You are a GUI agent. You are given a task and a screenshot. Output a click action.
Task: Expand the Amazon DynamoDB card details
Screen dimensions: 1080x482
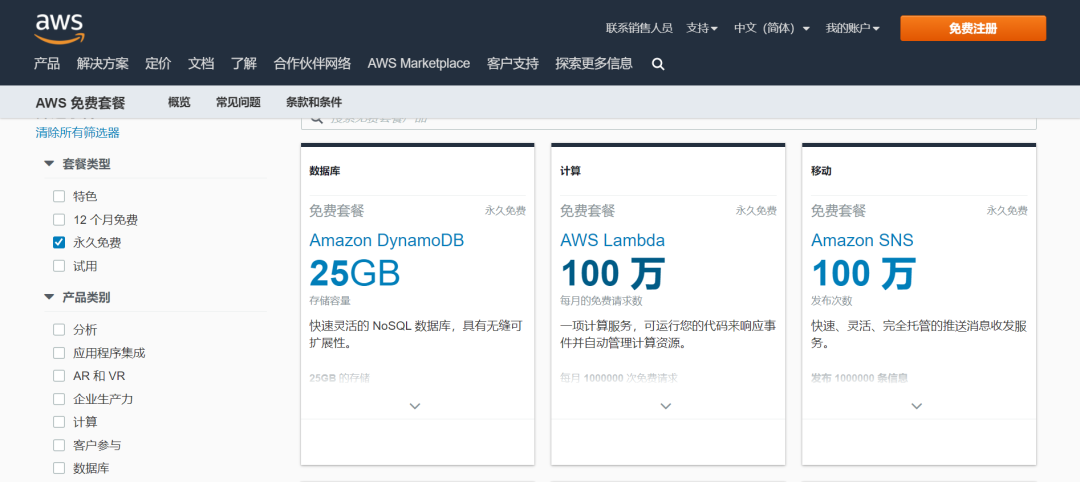pos(415,406)
